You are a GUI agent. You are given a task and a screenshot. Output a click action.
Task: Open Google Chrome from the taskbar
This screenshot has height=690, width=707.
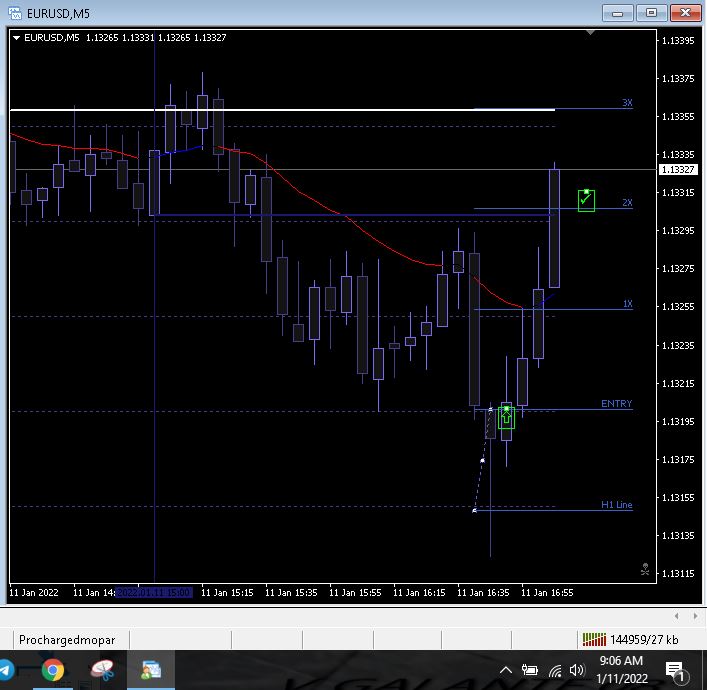52,670
